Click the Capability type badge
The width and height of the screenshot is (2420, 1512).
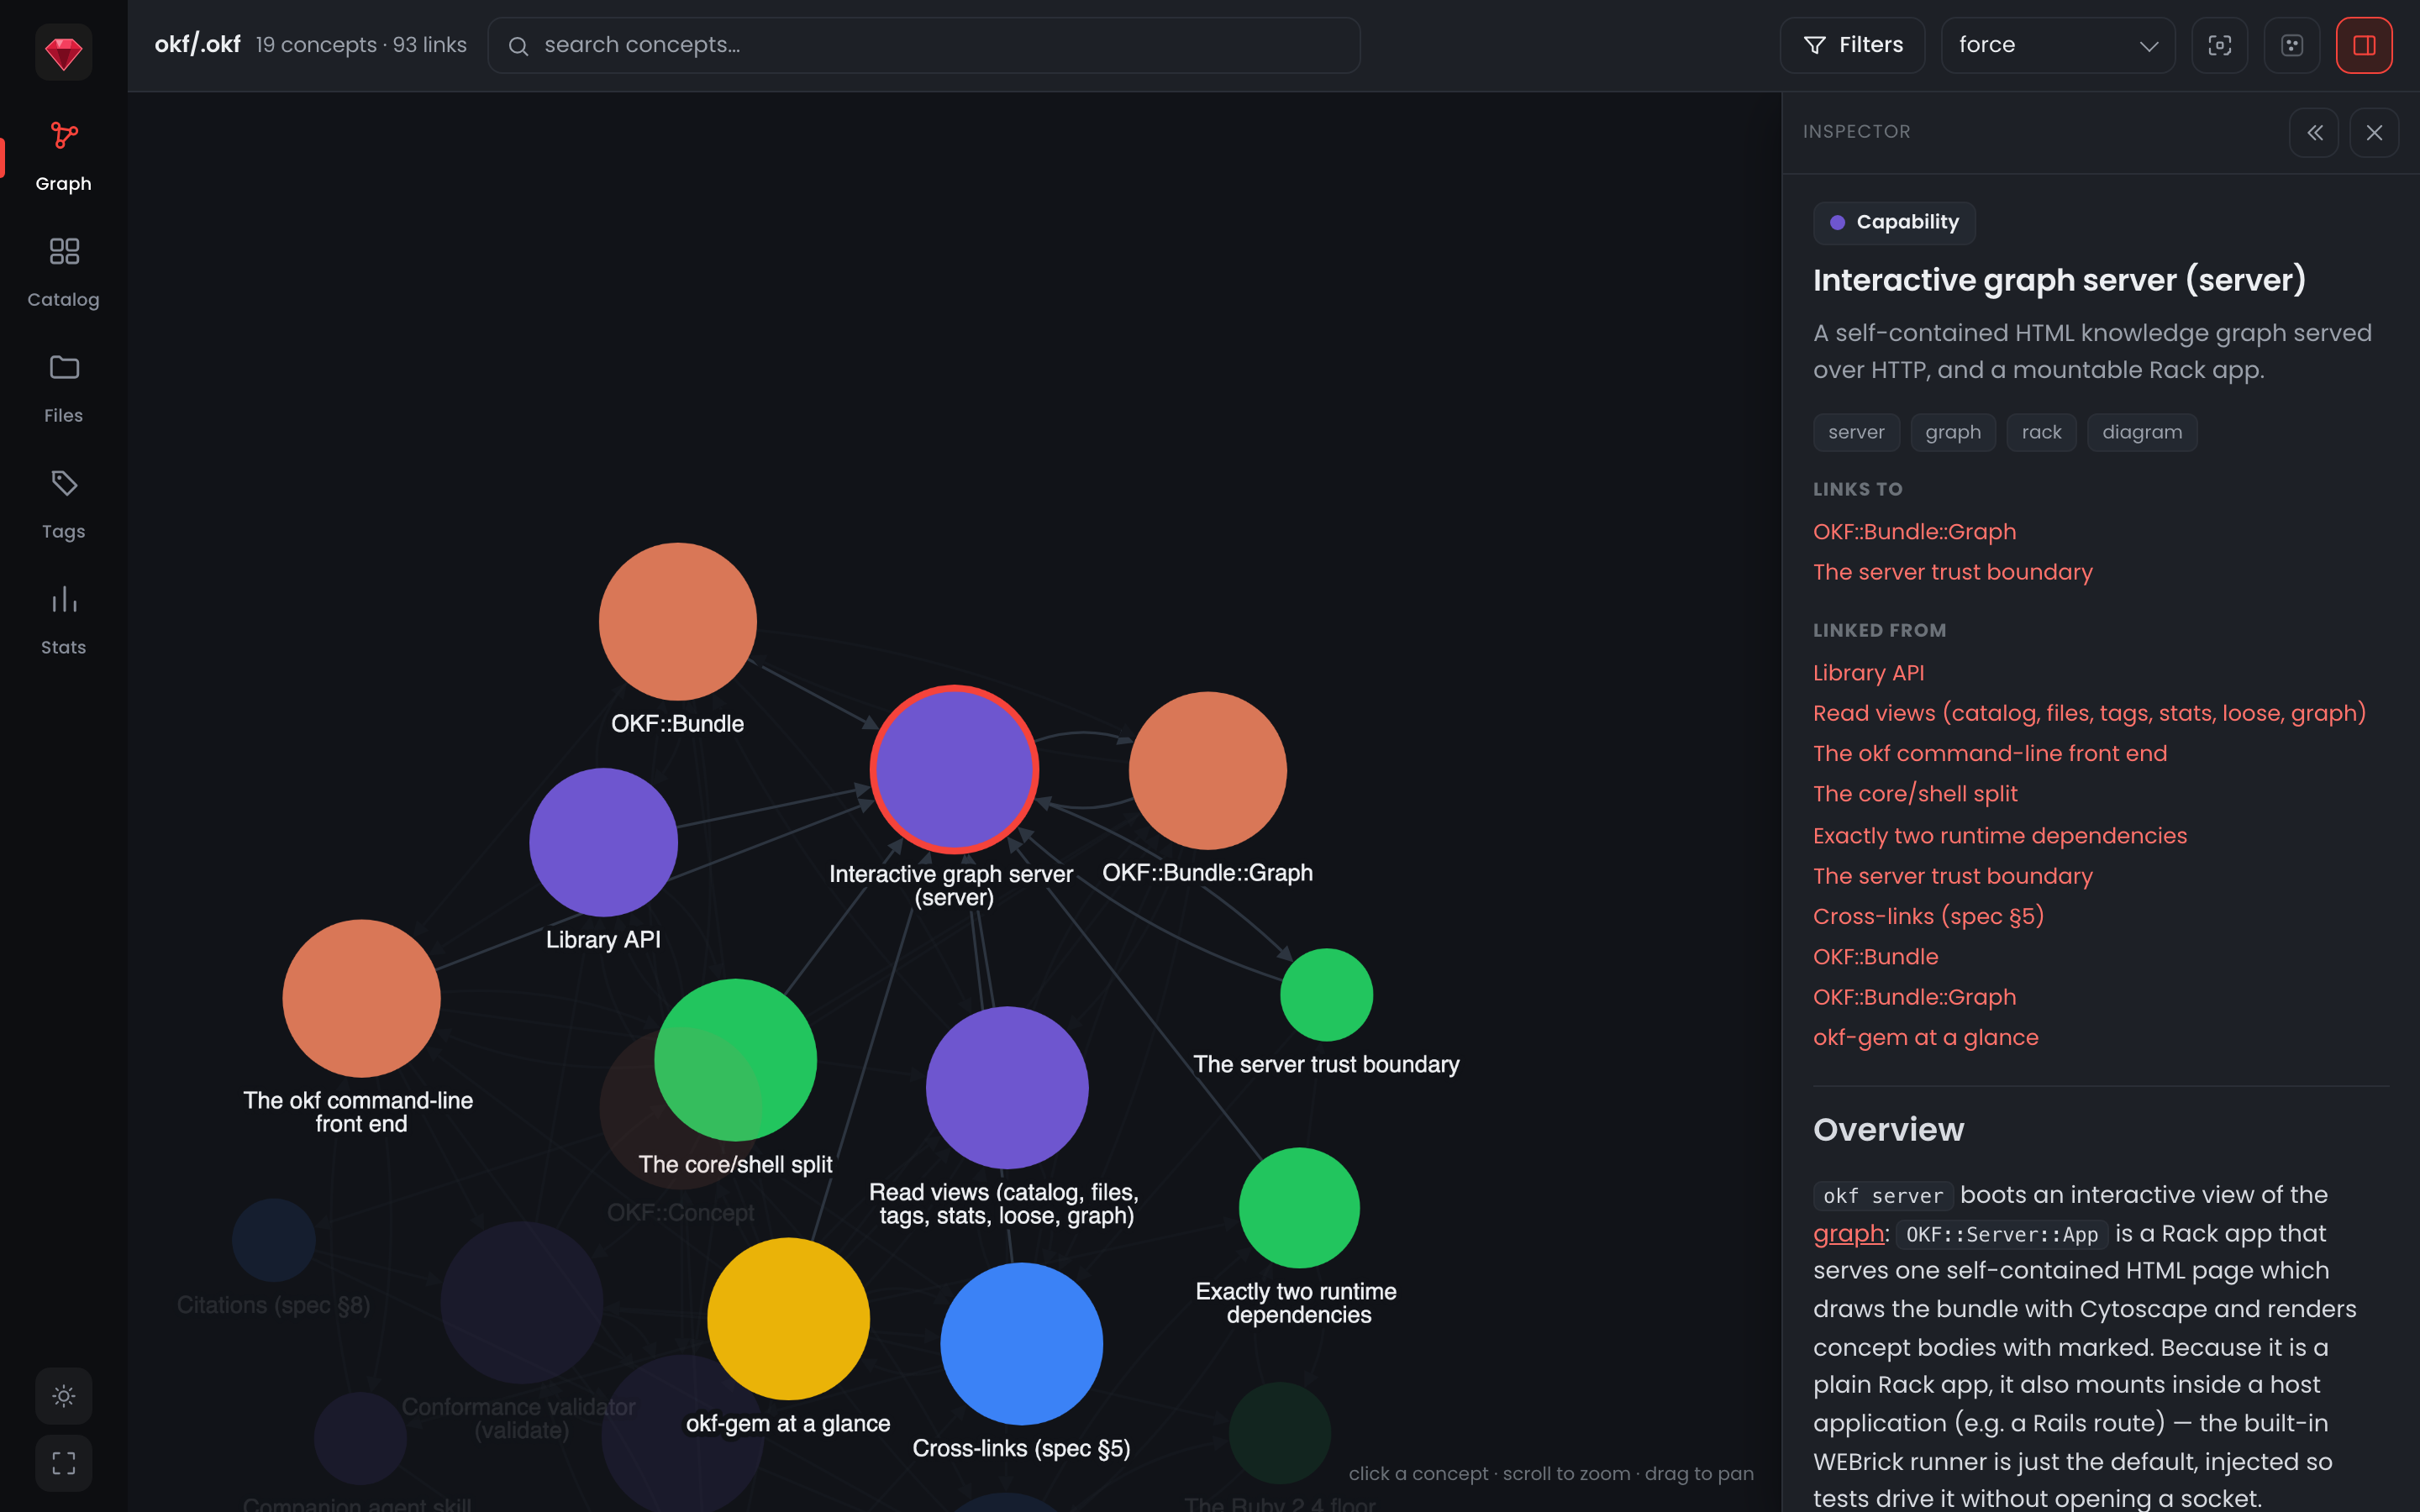pos(1894,222)
